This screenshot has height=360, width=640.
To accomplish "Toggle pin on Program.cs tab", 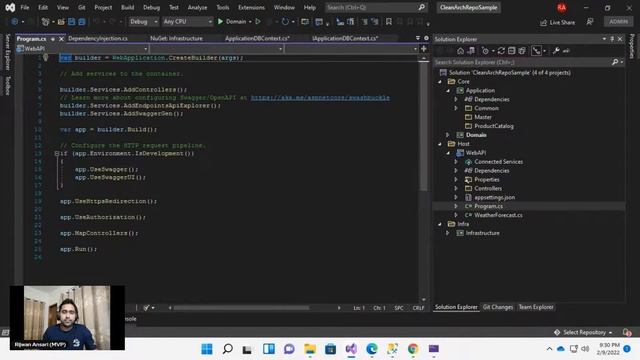I will click(x=53, y=39).
